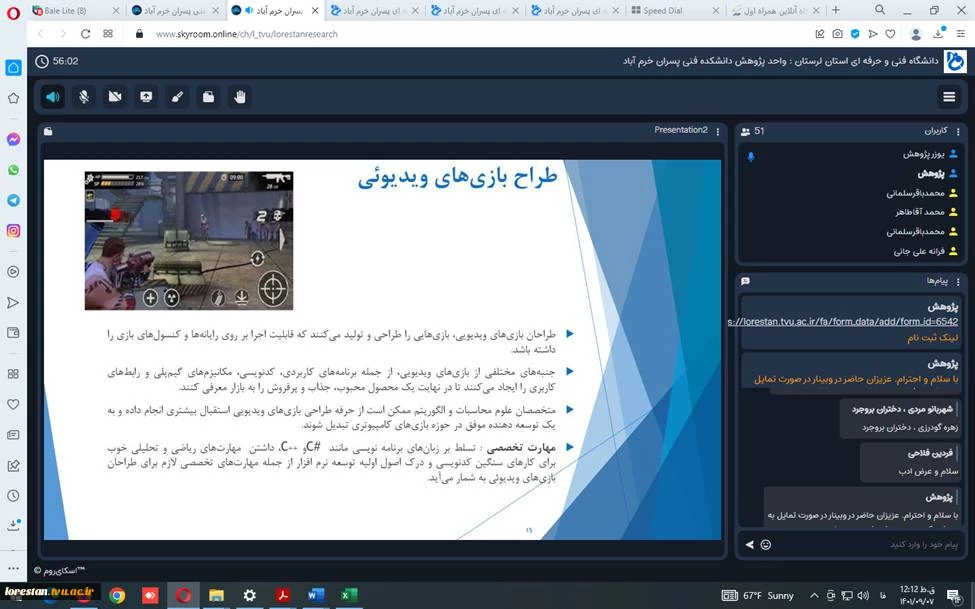975x609 pixels.
Task: Click the message input field
Action: pyautogui.click(x=867, y=544)
